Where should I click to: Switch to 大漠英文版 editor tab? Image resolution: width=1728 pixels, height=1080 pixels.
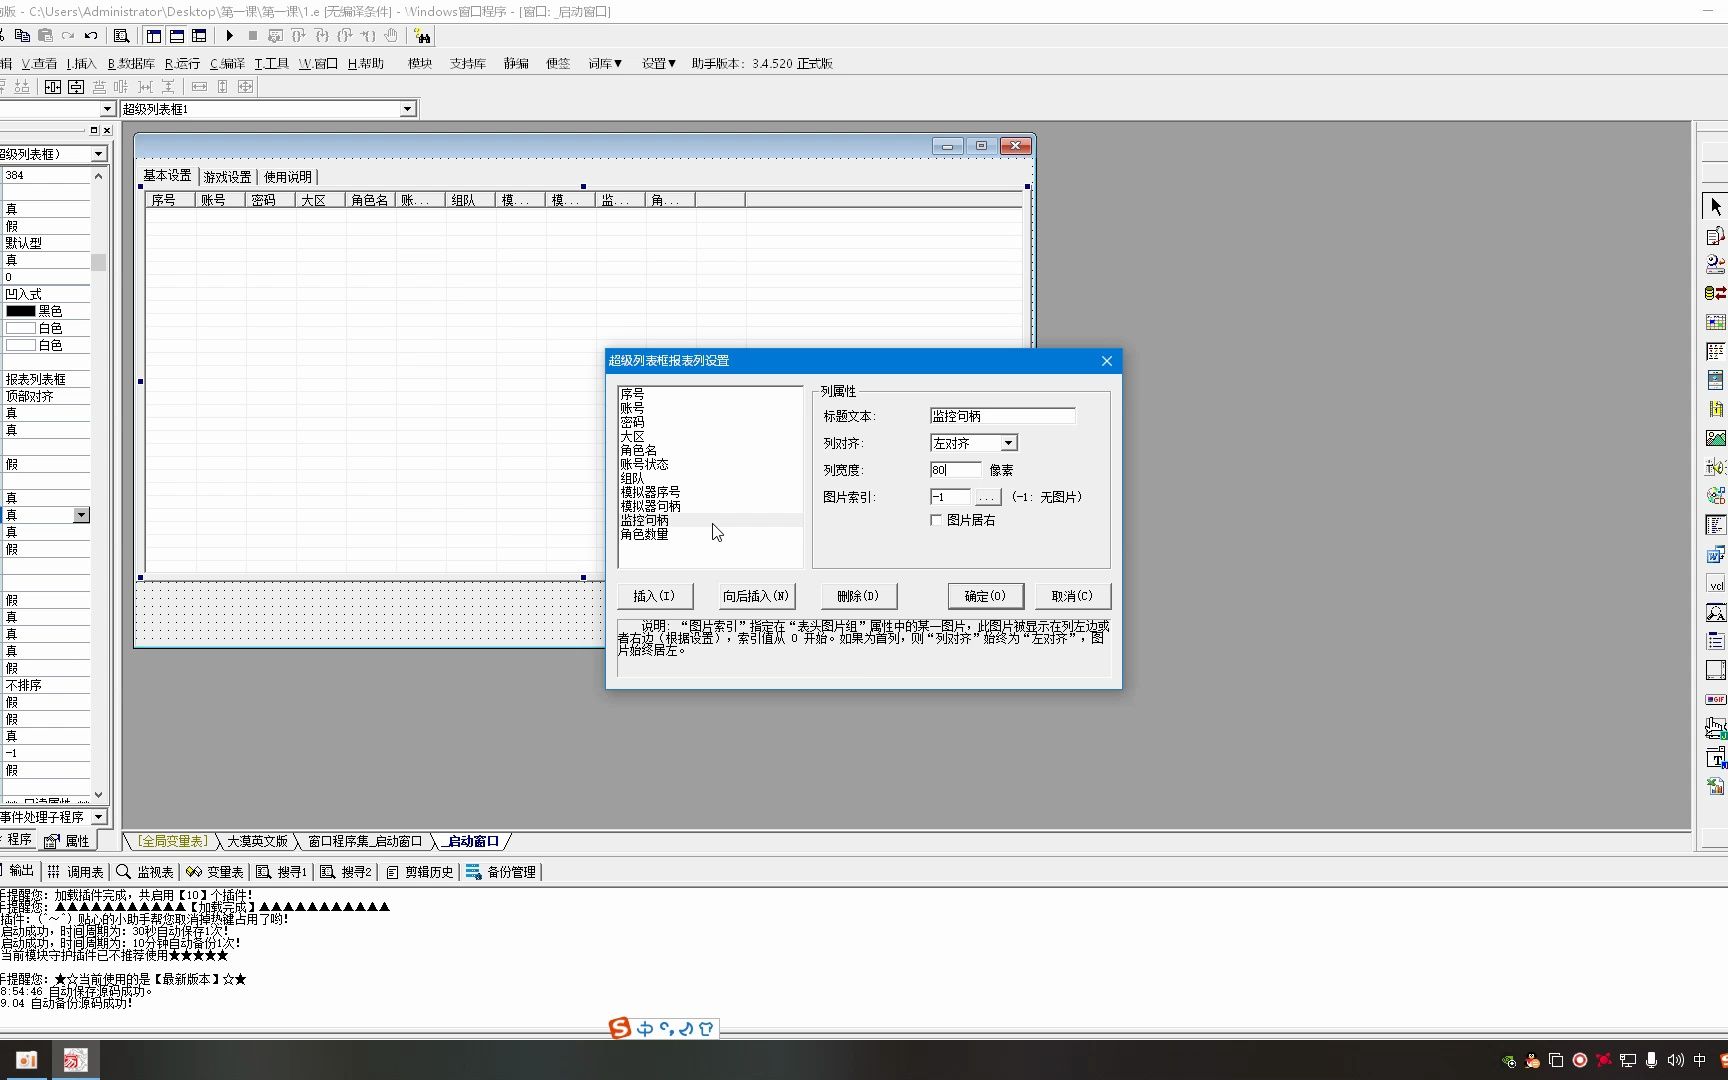pyautogui.click(x=257, y=841)
